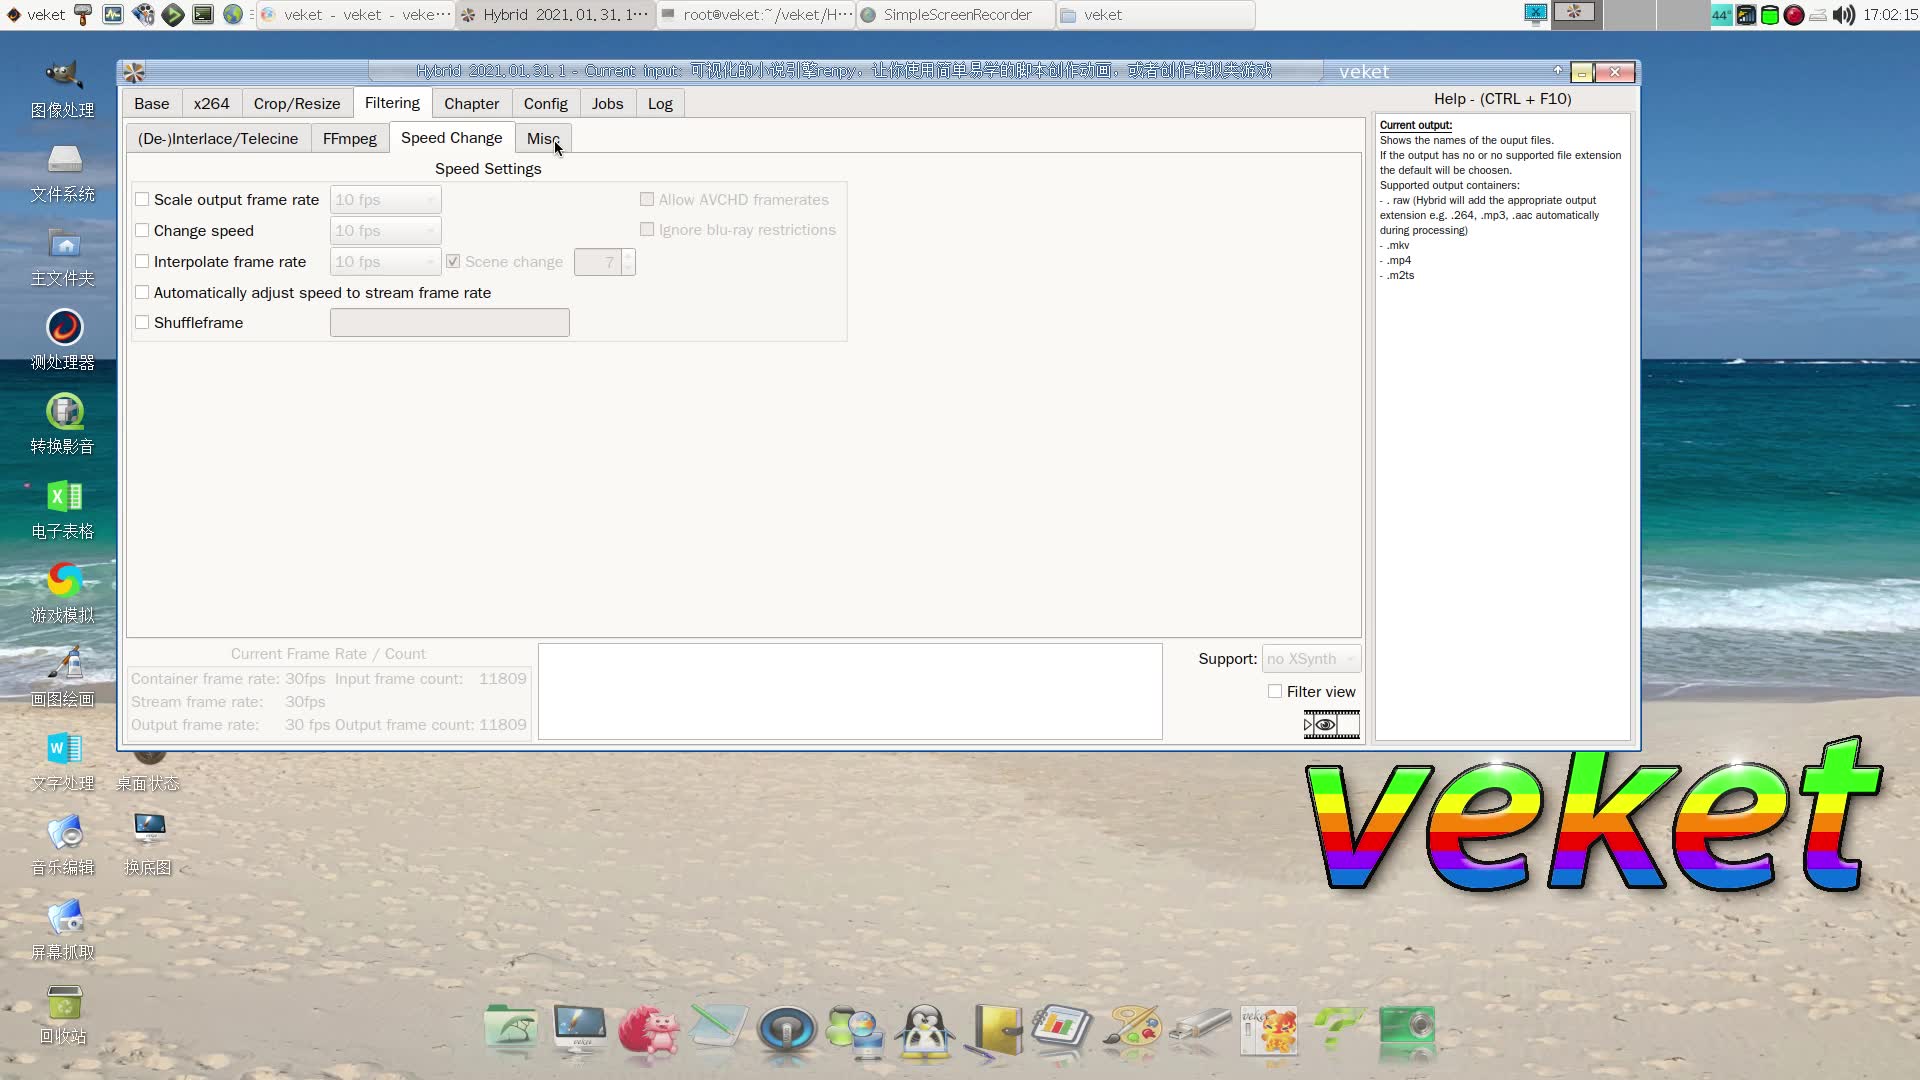Open the Scale output frame rate dropdown

385,200
